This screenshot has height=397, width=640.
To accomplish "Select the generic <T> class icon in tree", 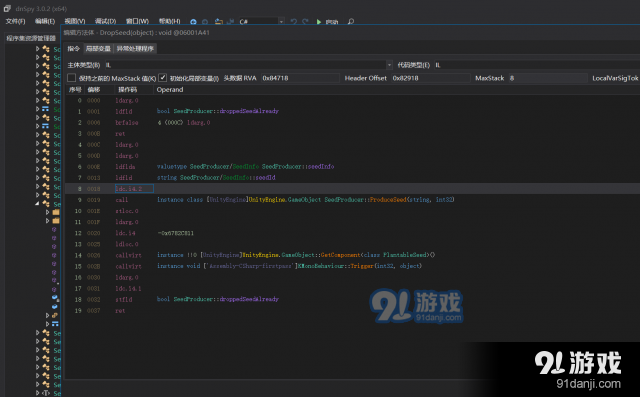I will click(x=46, y=393).
